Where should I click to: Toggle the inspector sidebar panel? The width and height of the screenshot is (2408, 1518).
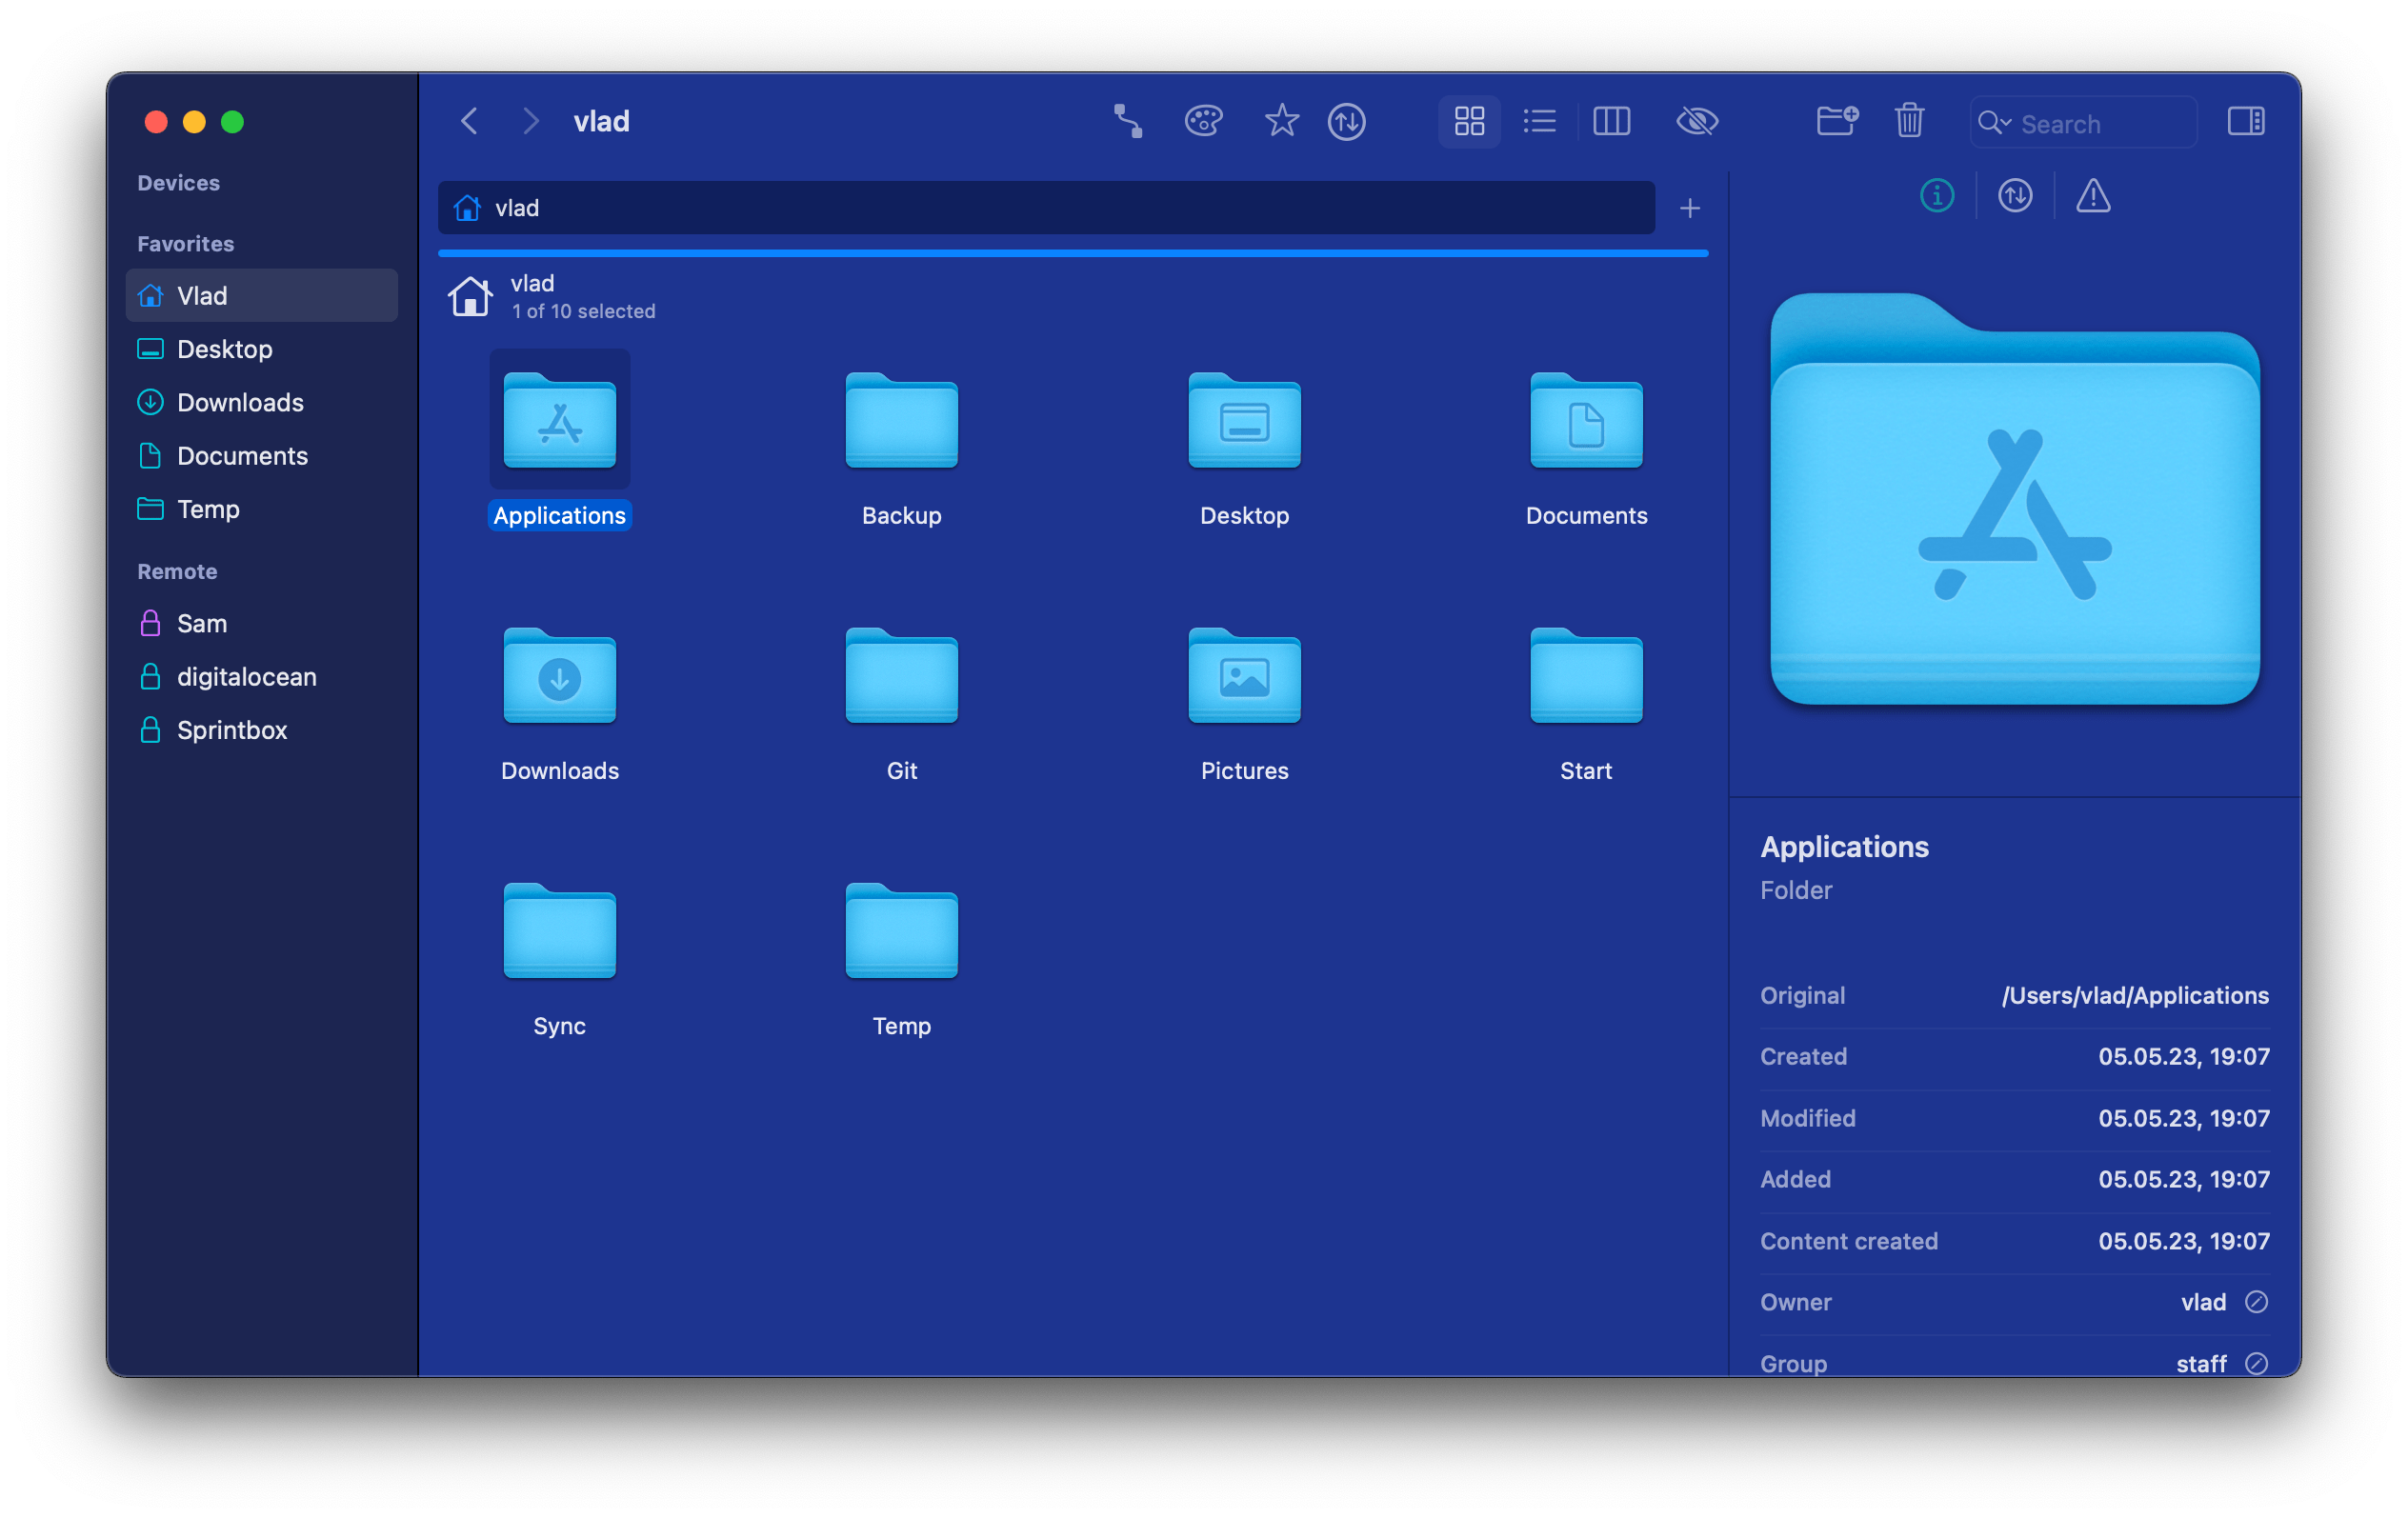pos(2246,122)
